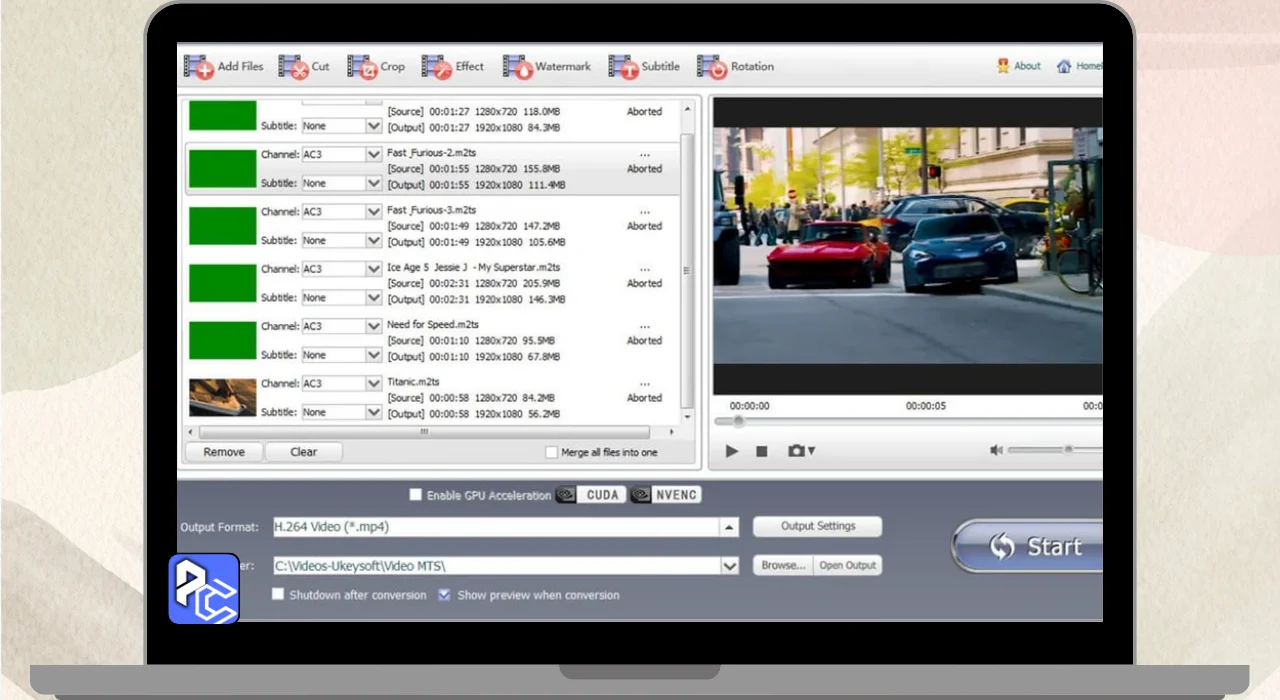The width and height of the screenshot is (1280, 700).
Task: Expand the Output Format dropdown
Action: point(730,527)
